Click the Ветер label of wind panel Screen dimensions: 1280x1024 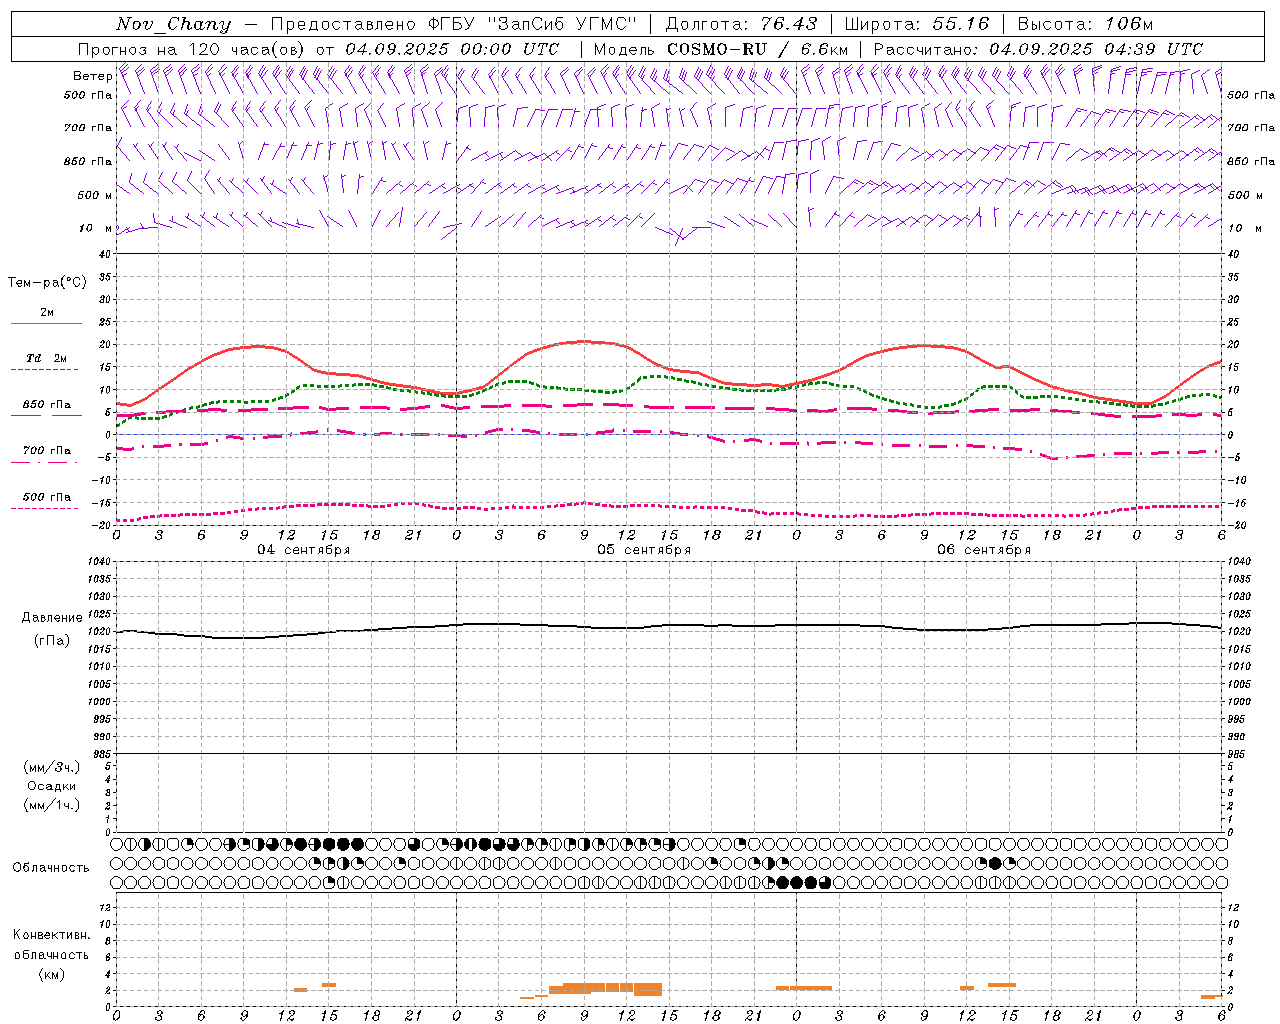click(x=92, y=76)
